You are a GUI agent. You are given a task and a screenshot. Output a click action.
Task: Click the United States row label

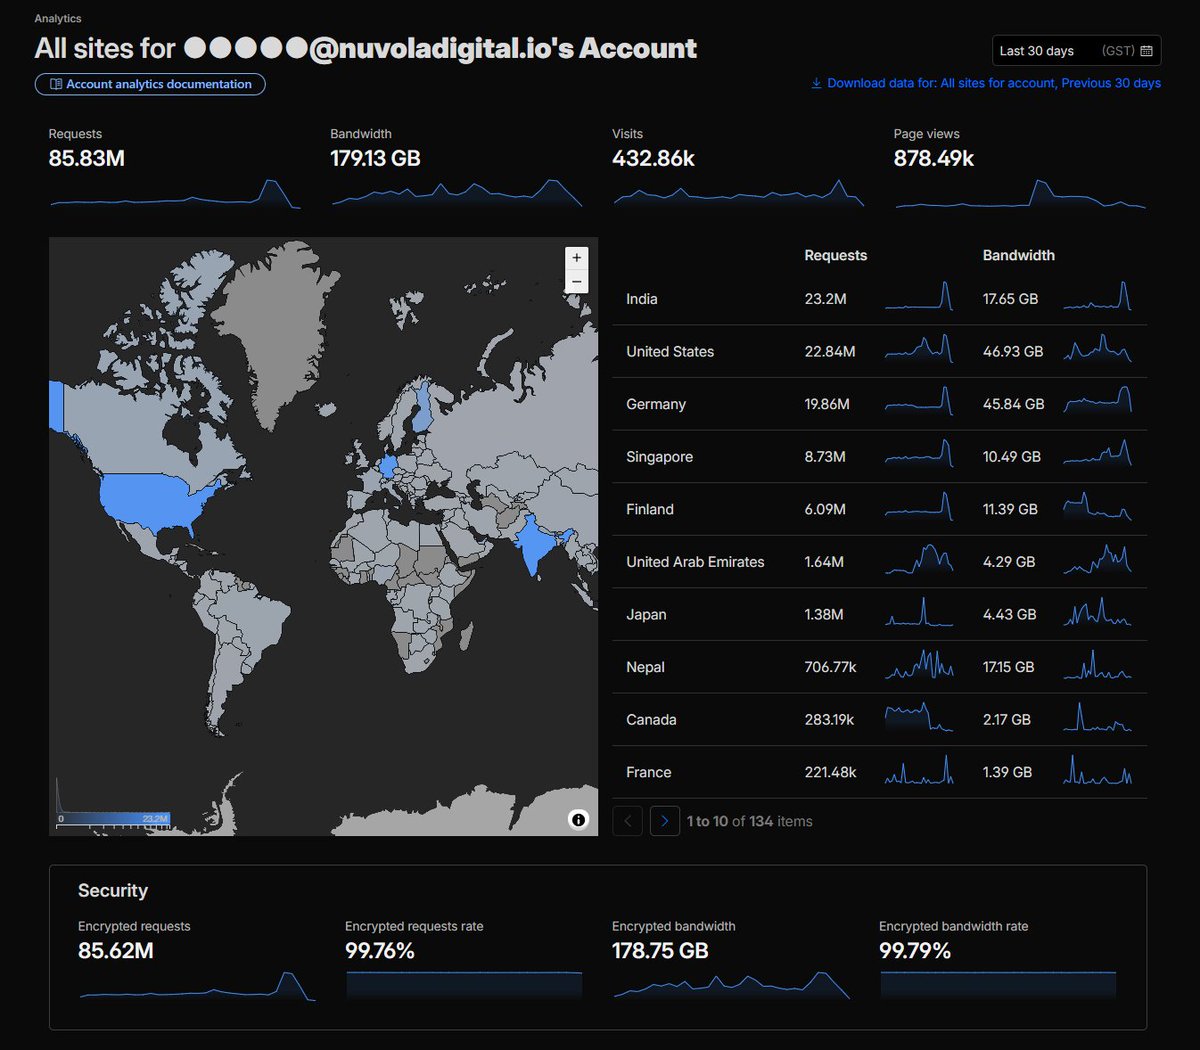click(x=670, y=352)
